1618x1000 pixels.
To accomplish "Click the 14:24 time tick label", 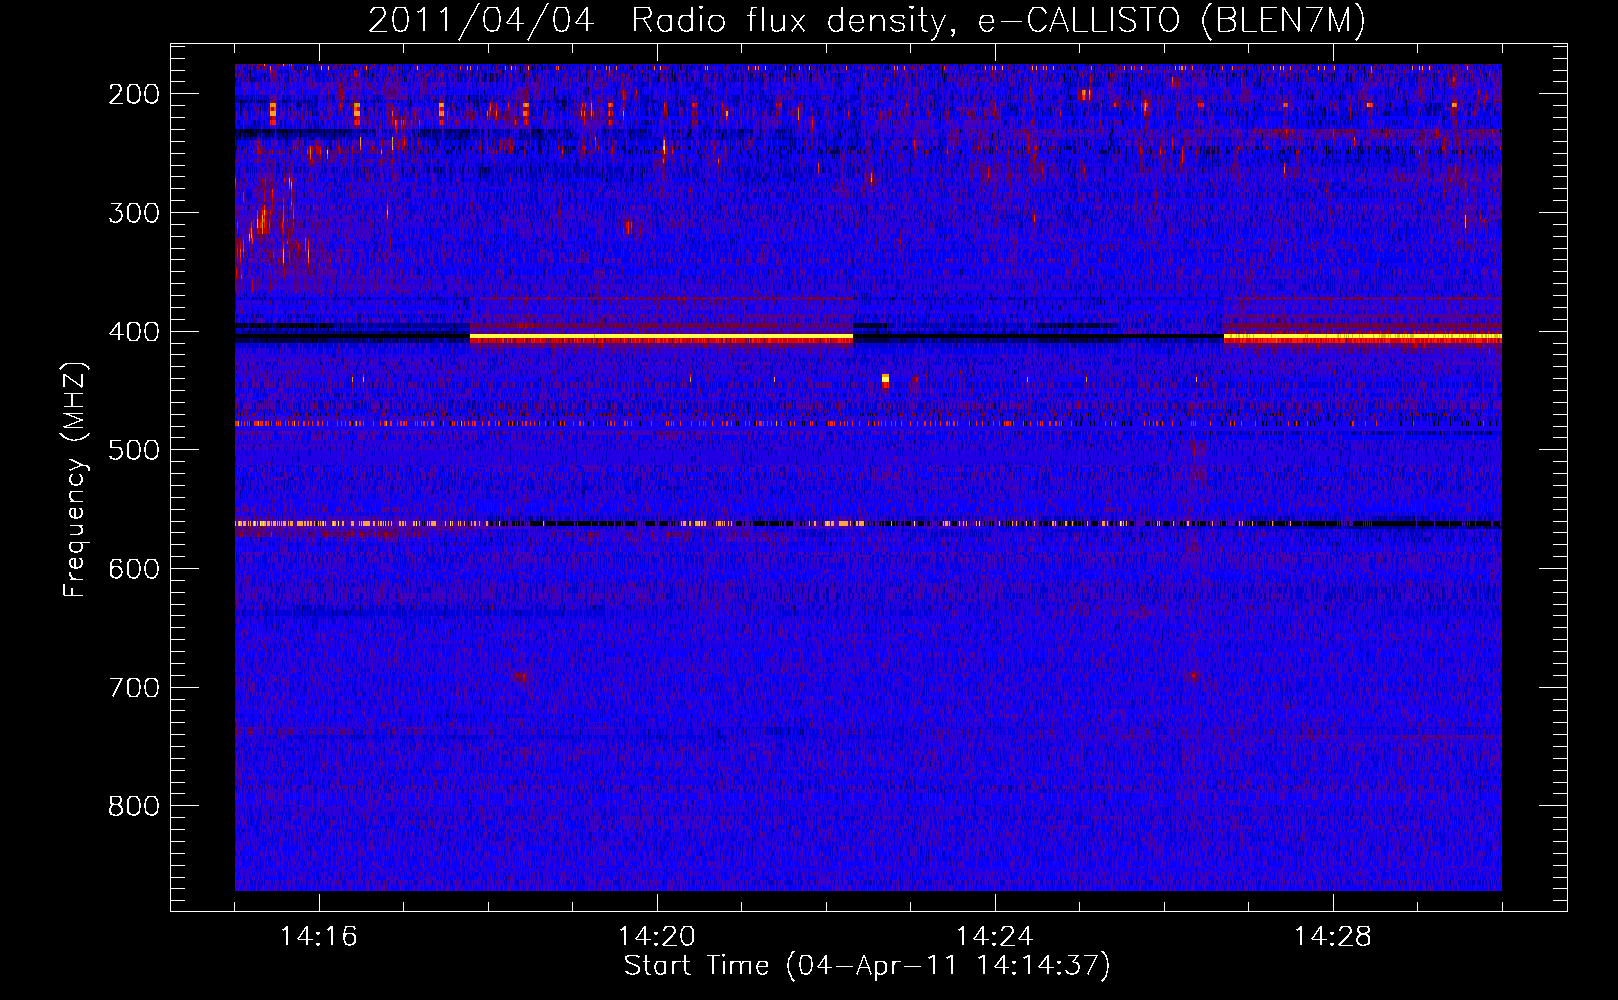I will point(995,936).
